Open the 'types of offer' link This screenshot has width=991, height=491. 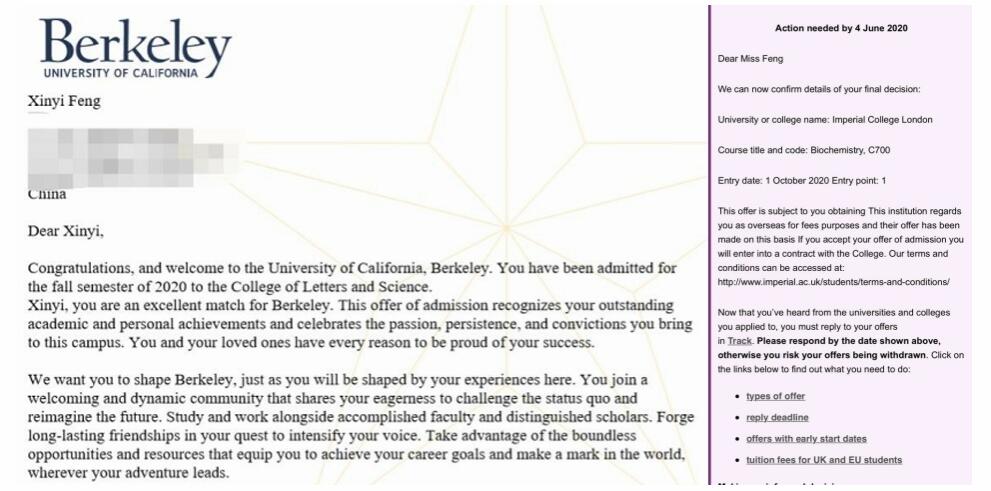coord(775,396)
